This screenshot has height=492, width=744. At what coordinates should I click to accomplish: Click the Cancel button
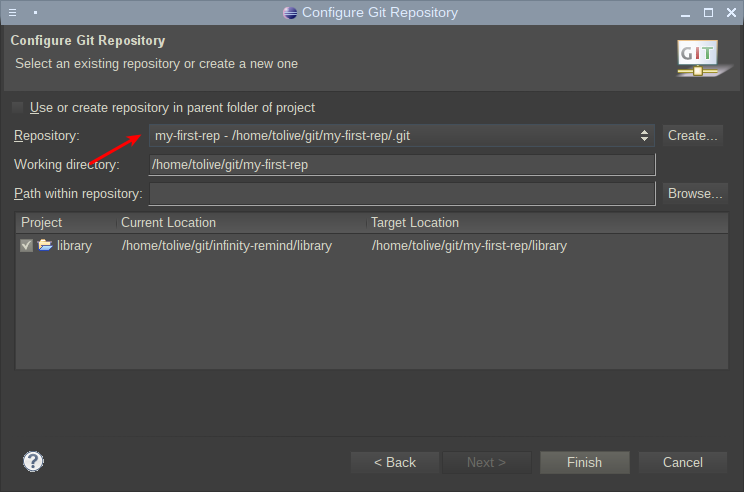pyautogui.click(x=682, y=462)
